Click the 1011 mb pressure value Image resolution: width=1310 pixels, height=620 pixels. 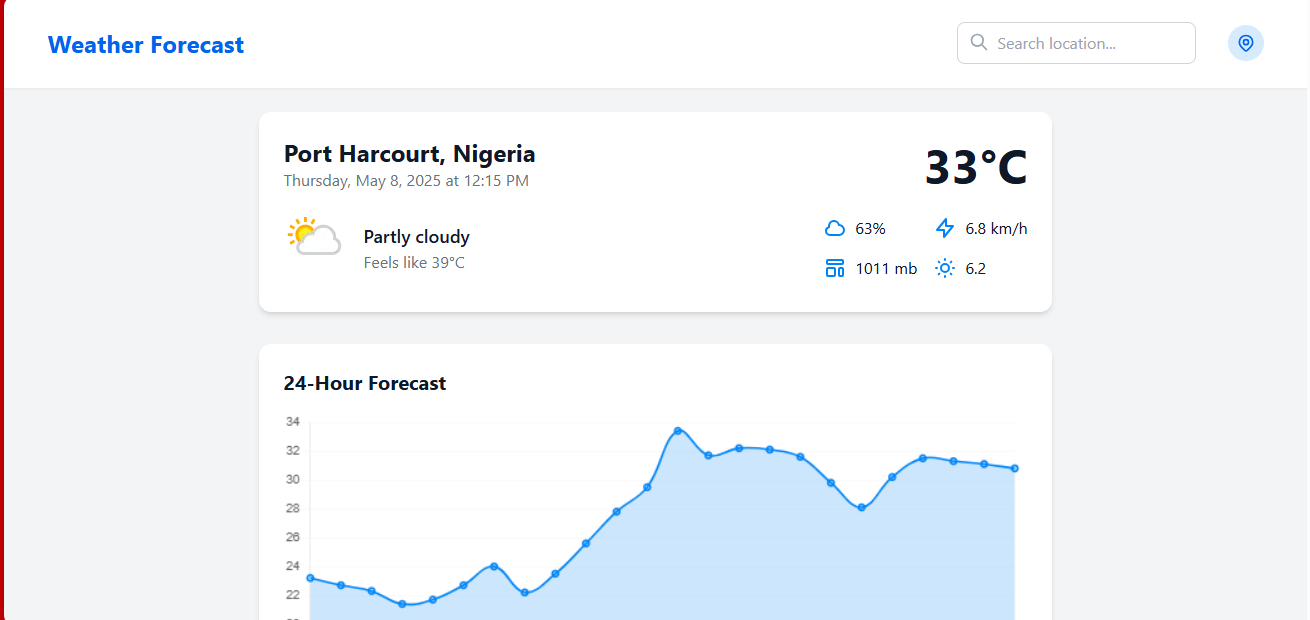[886, 268]
